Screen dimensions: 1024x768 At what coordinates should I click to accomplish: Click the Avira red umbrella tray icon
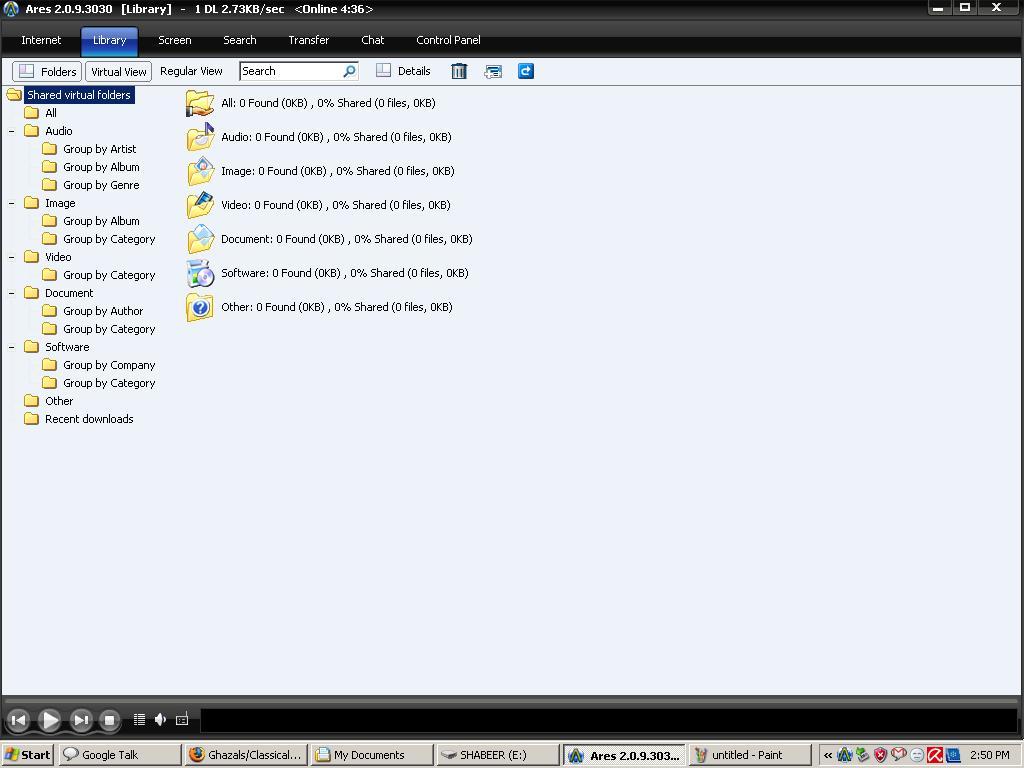click(935, 755)
